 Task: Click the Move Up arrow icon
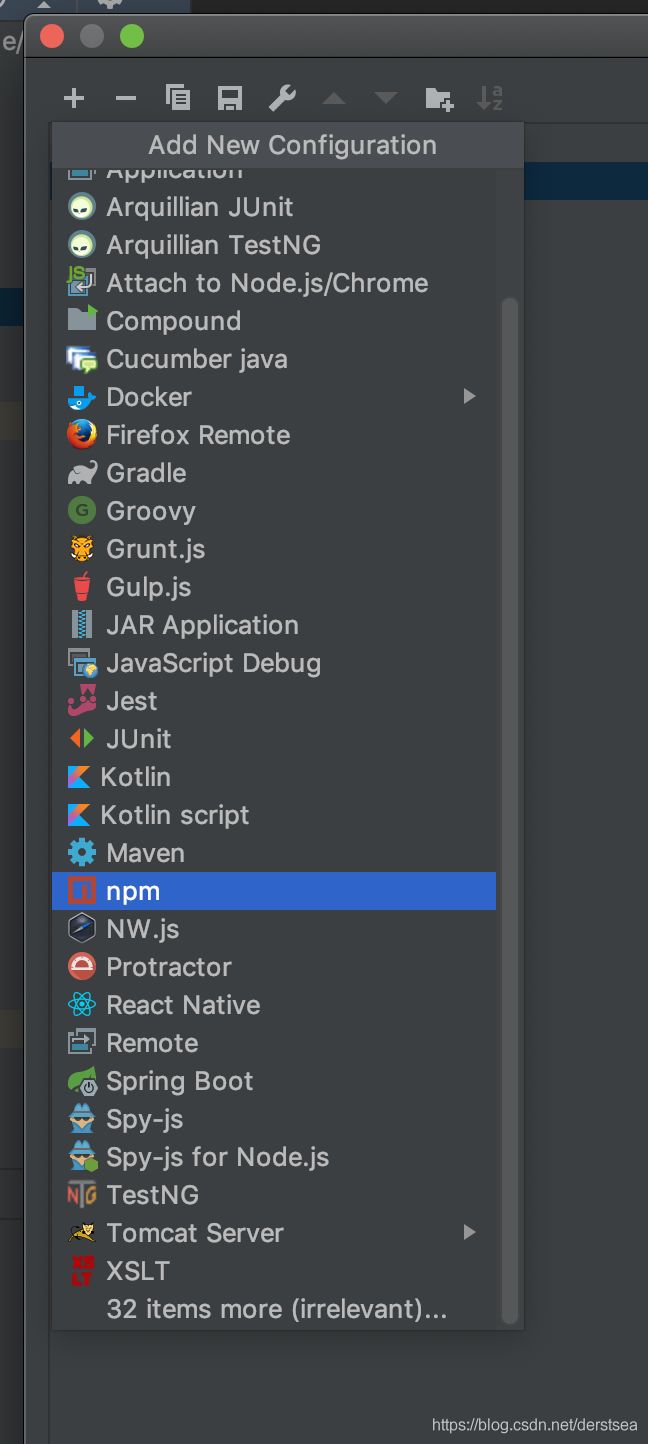pos(334,99)
